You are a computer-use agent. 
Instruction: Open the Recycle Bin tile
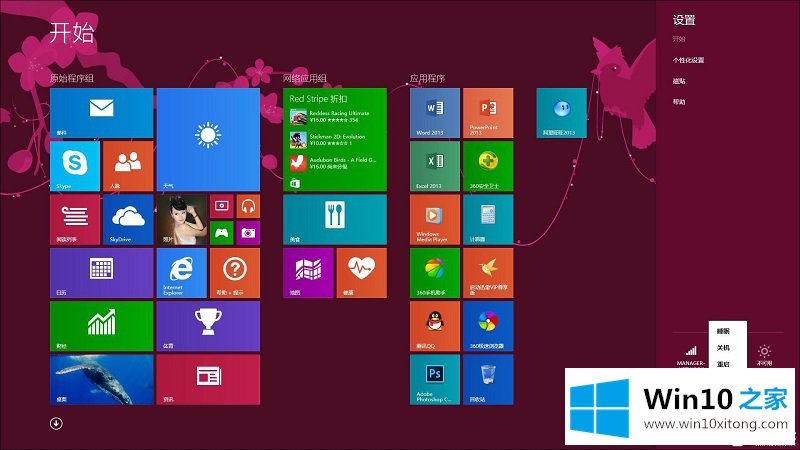[488, 380]
